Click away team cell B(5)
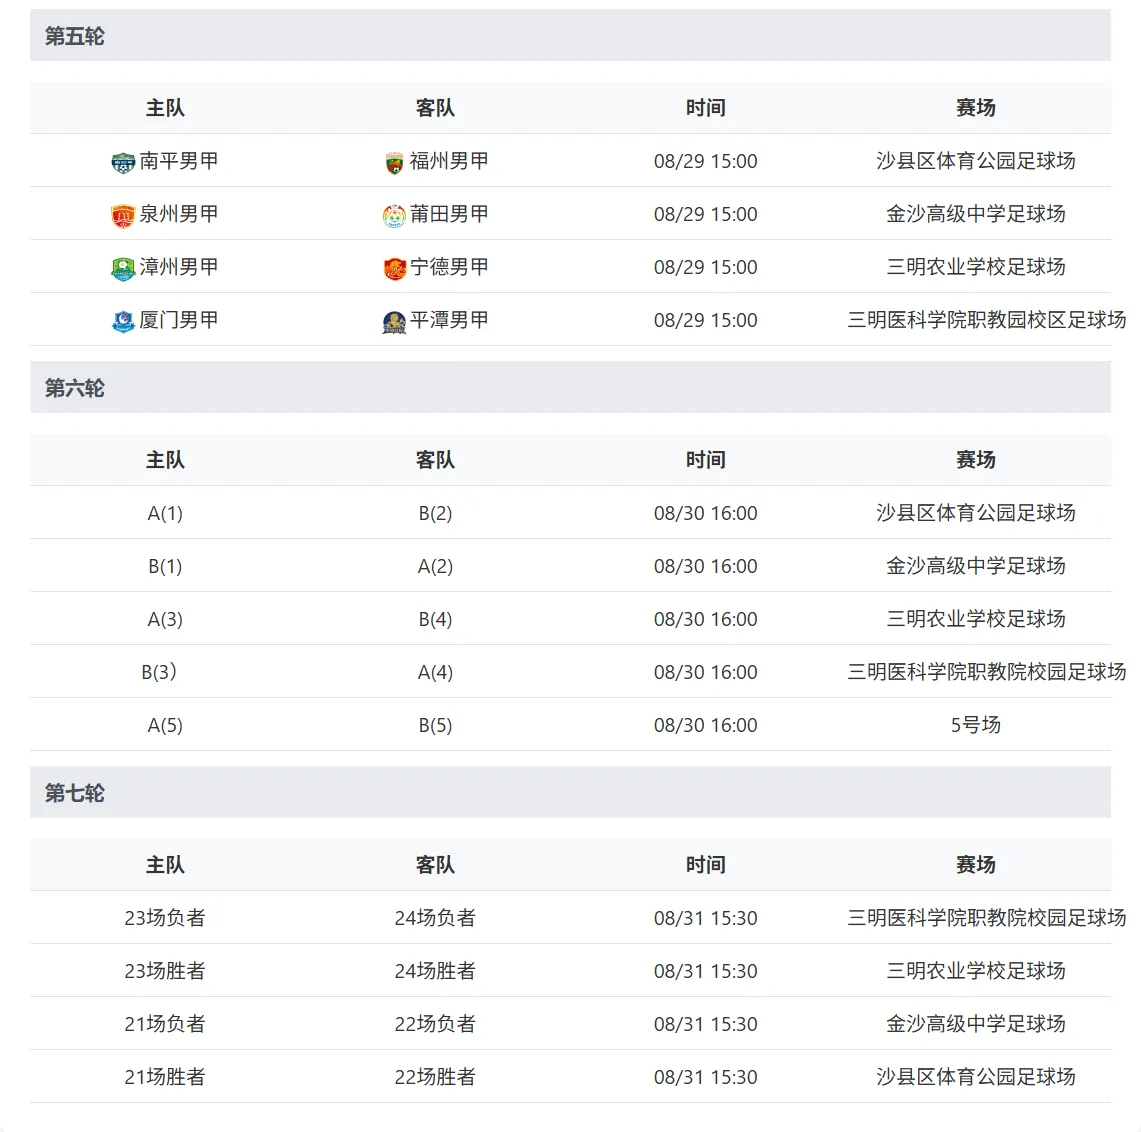1141x1132 pixels. [435, 725]
